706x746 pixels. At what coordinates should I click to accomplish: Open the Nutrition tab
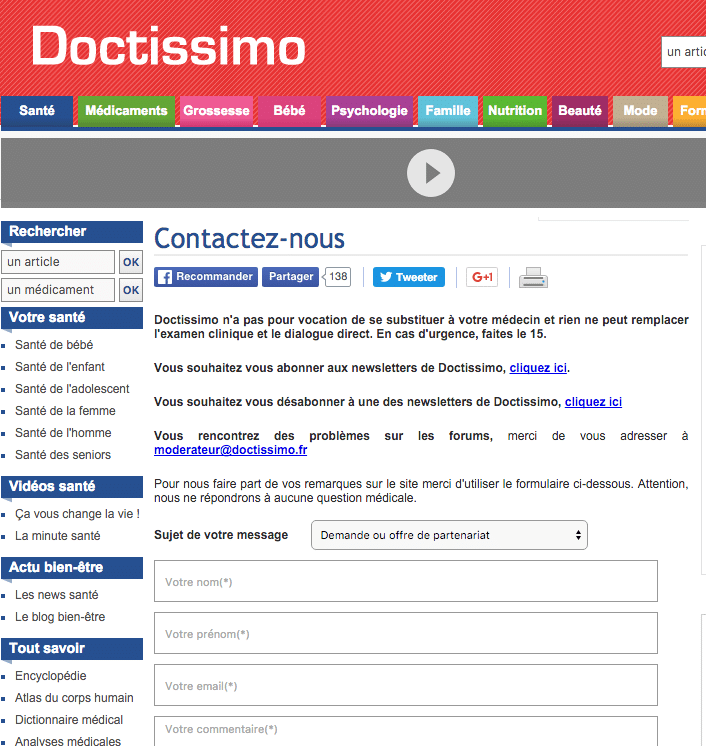pos(515,111)
